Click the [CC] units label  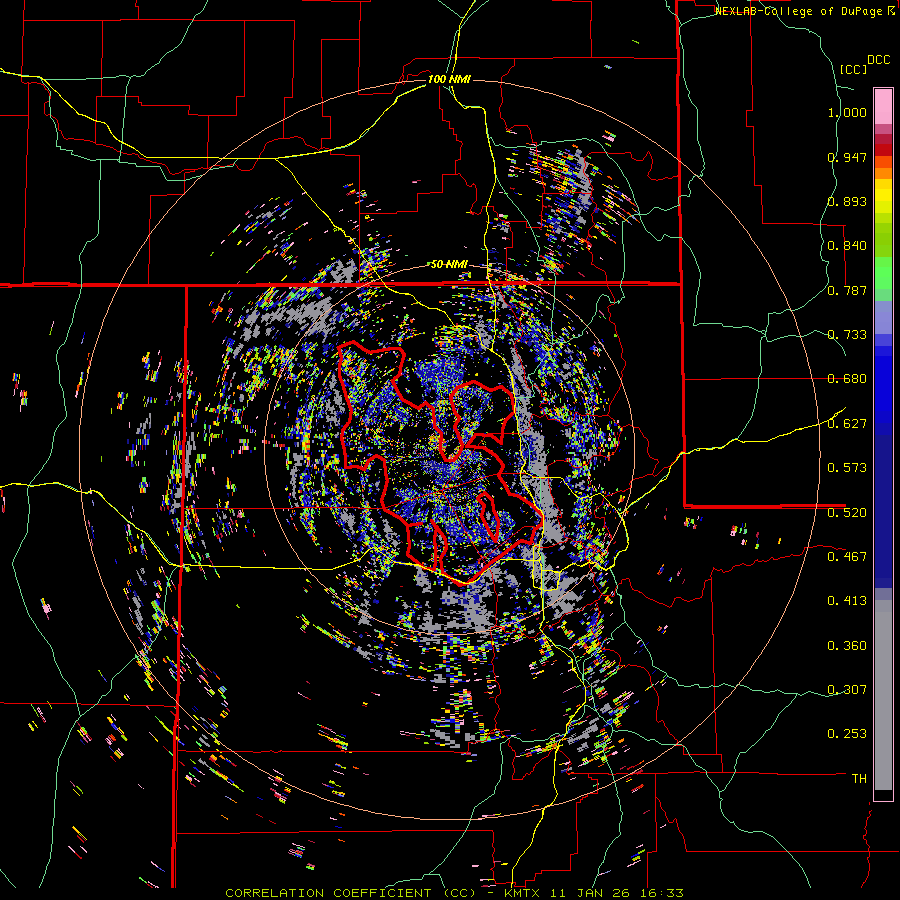pos(853,69)
